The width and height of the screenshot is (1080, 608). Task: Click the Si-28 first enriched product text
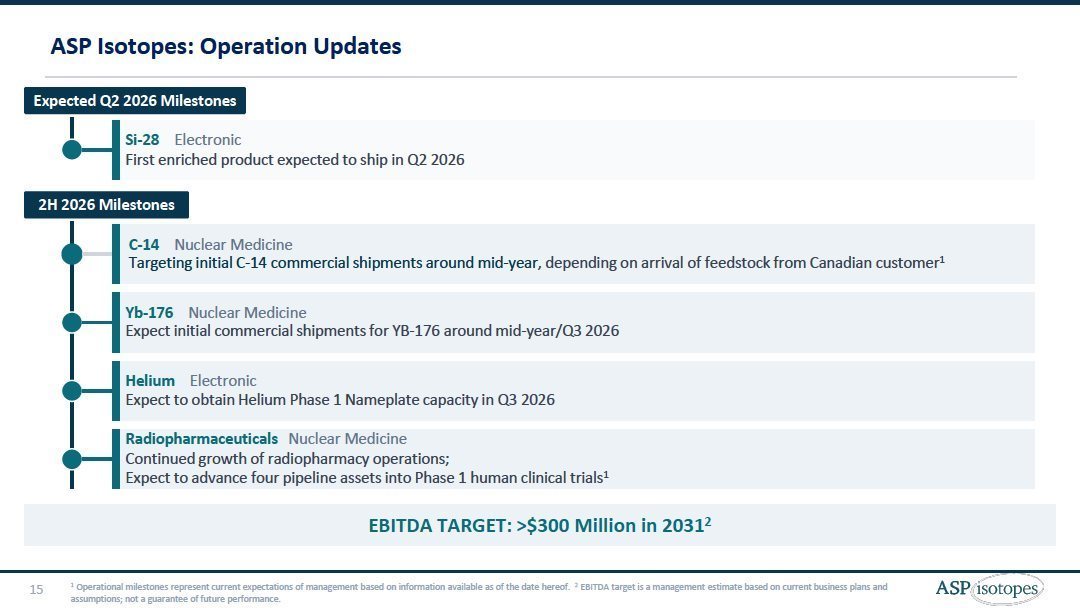click(294, 160)
